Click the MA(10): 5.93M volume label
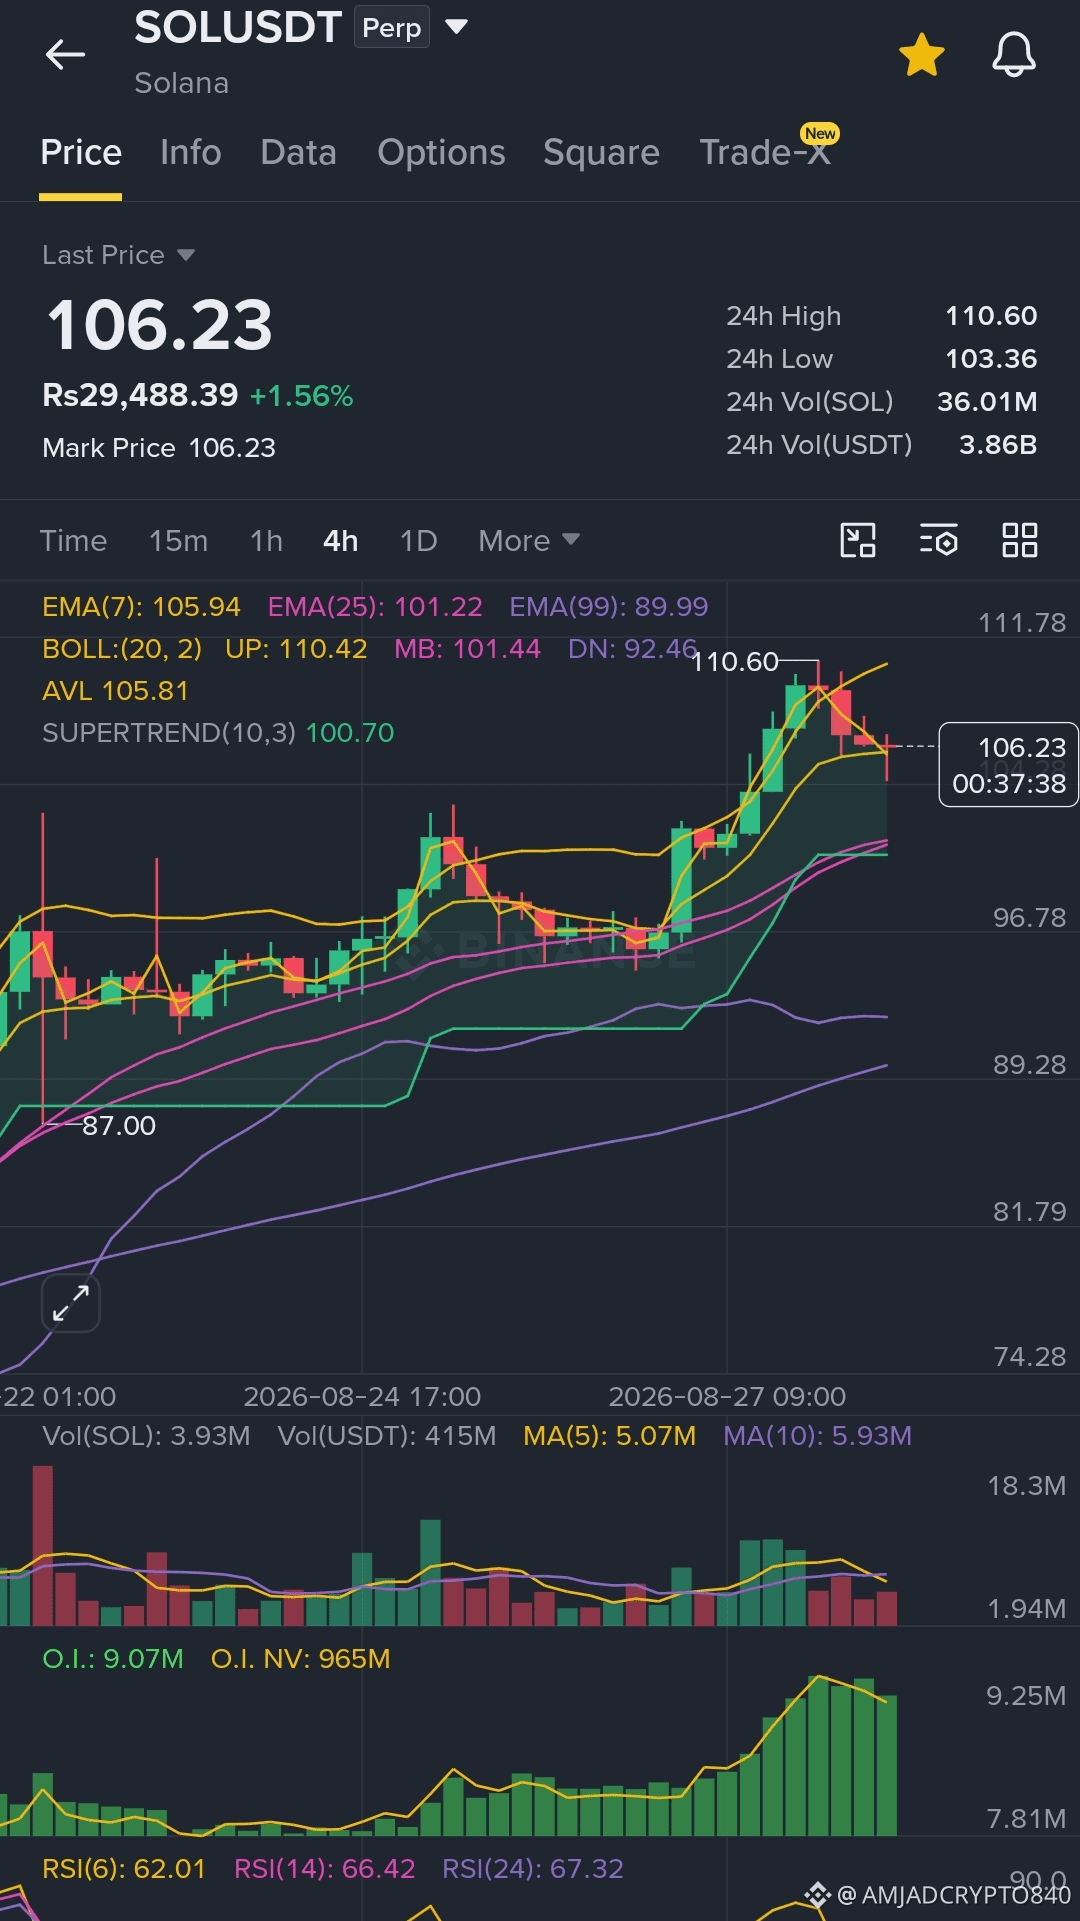Screen dimensions: 1080x1921 click(x=817, y=1436)
